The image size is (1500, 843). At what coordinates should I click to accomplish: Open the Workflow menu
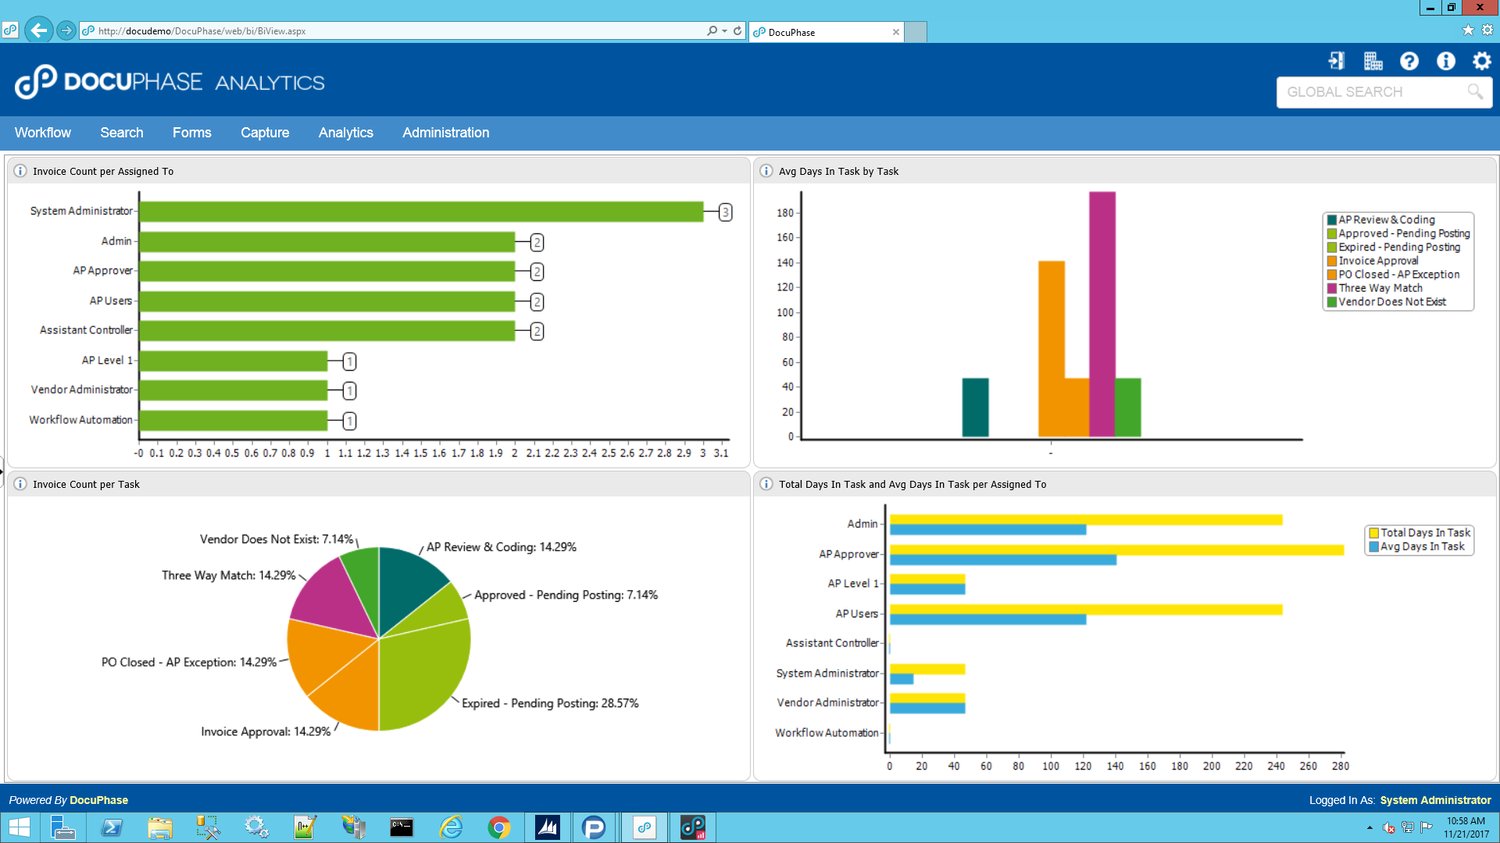tap(43, 133)
